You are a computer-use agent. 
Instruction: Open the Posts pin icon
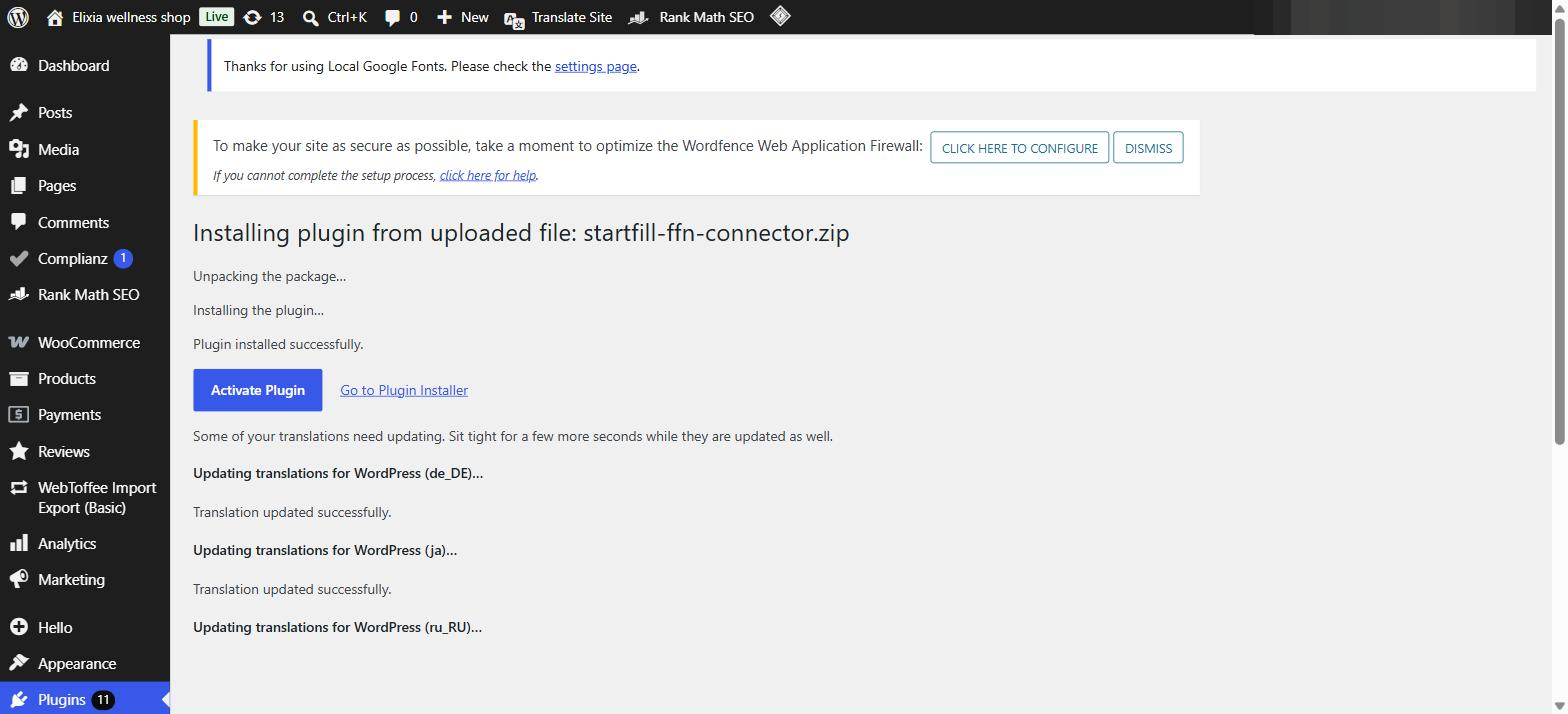pos(18,112)
